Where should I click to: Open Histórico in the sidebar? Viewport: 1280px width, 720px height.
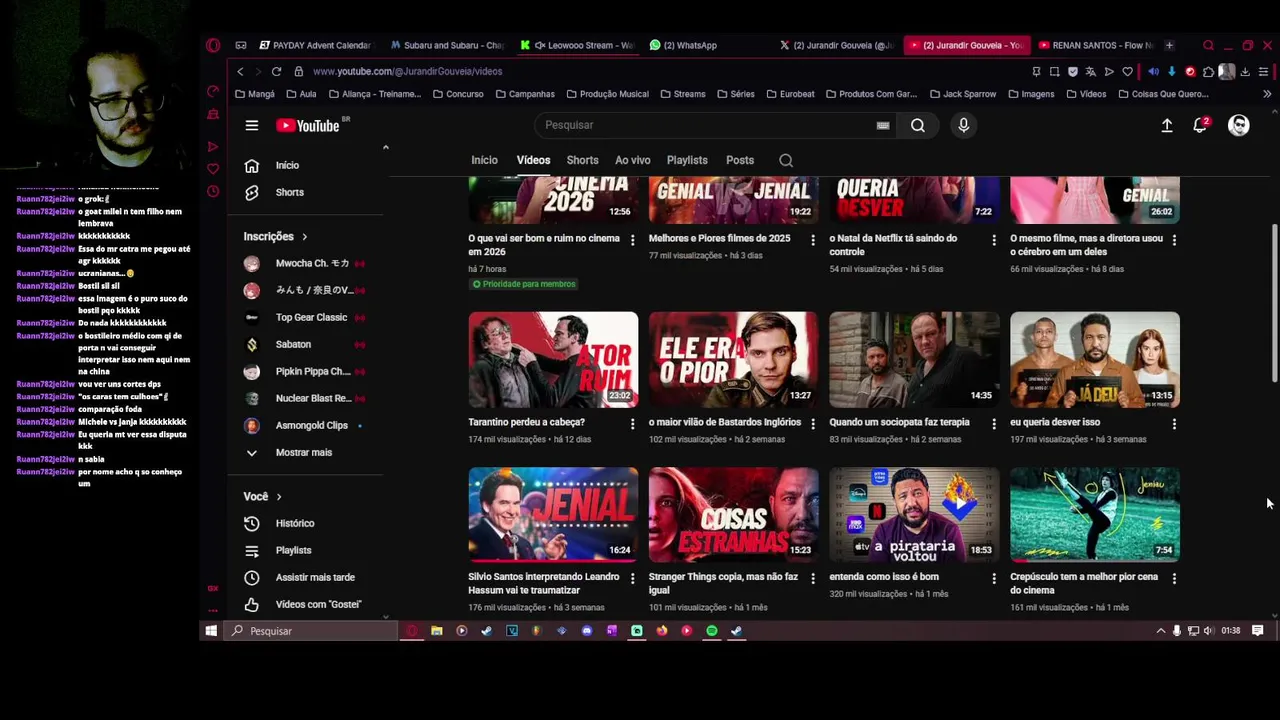294,523
